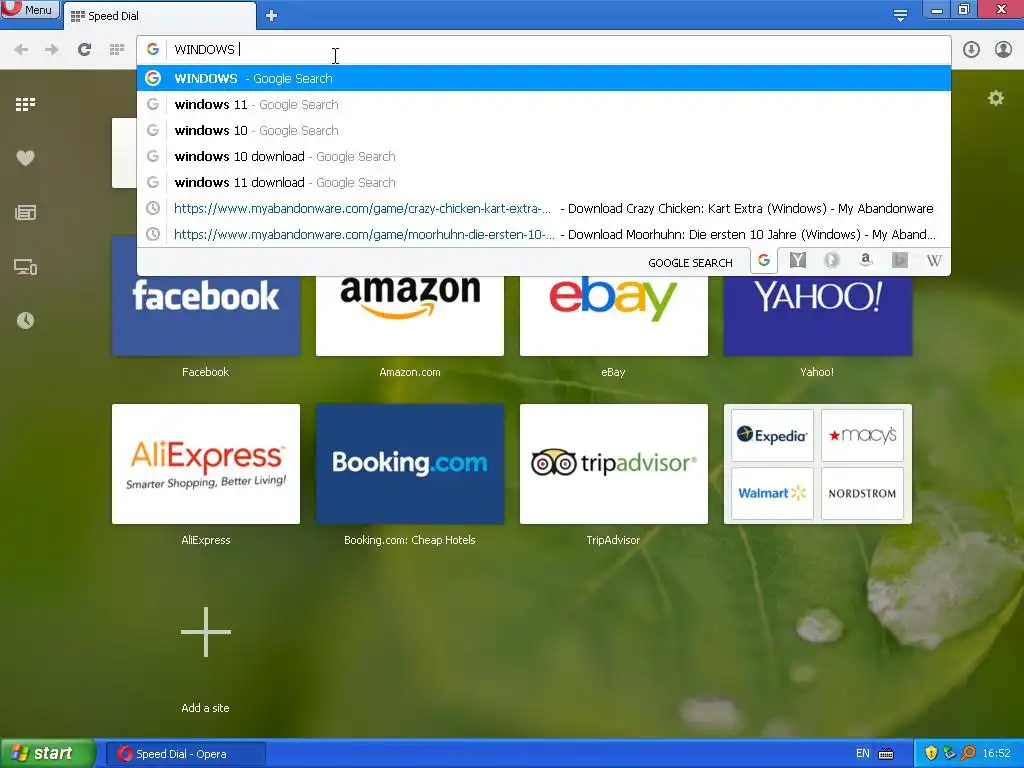Click the EN language indicator in taskbar
The width and height of the screenshot is (1024, 768).
click(863, 754)
